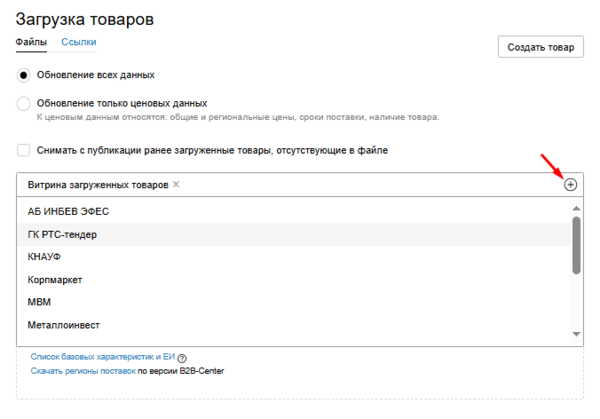Click the 'по версии B2B-Center' text

(x=181, y=371)
